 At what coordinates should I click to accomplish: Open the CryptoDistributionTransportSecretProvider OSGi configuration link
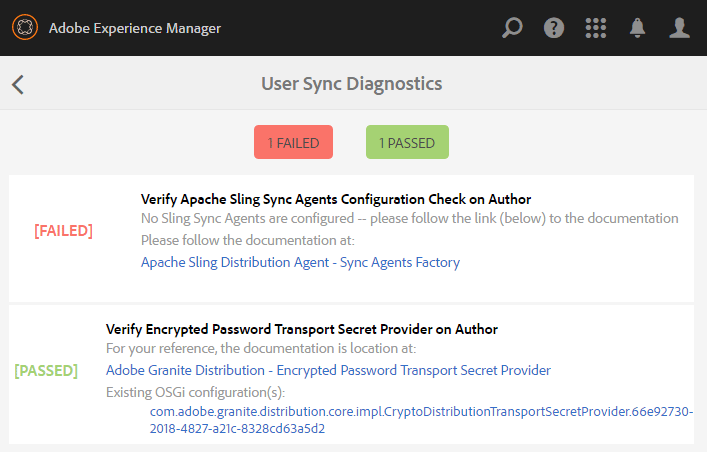(x=415, y=420)
